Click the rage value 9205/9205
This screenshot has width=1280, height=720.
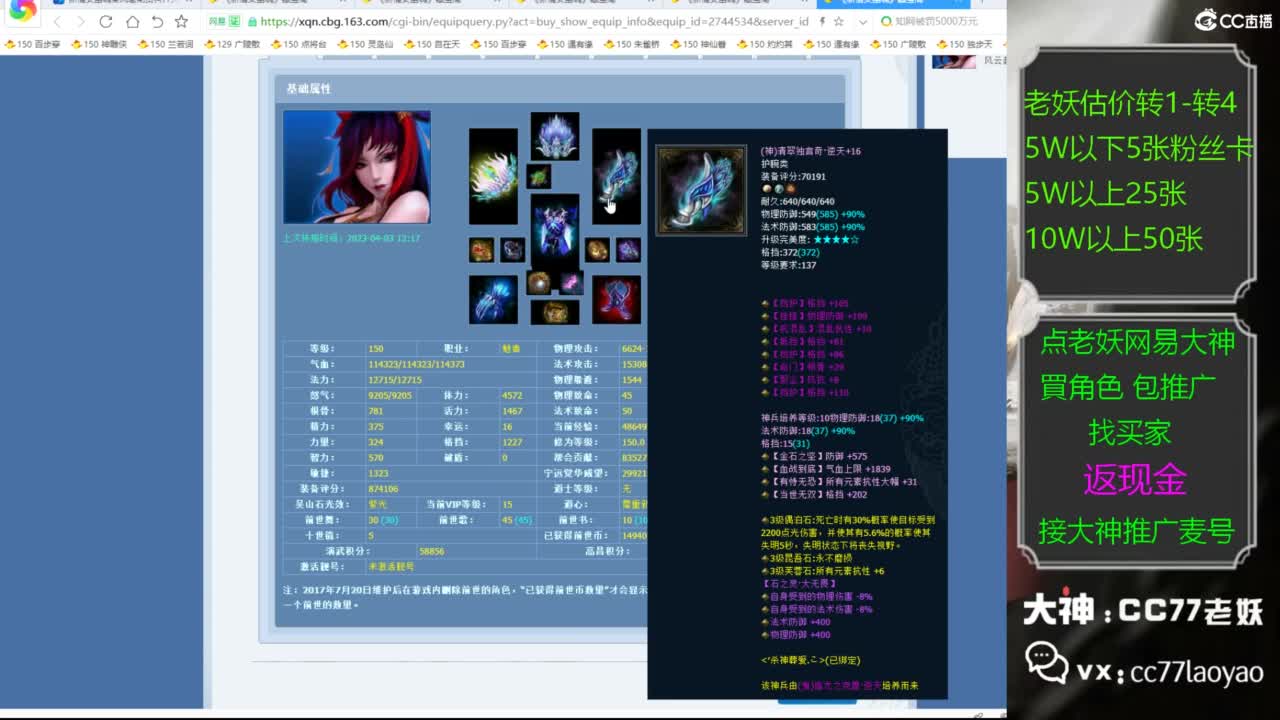pyautogui.click(x=391, y=396)
